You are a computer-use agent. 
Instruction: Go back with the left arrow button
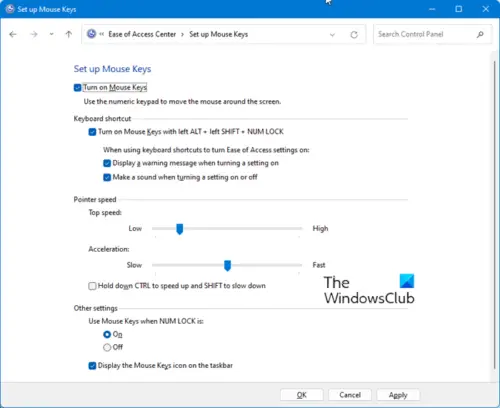(x=13, y=34)
